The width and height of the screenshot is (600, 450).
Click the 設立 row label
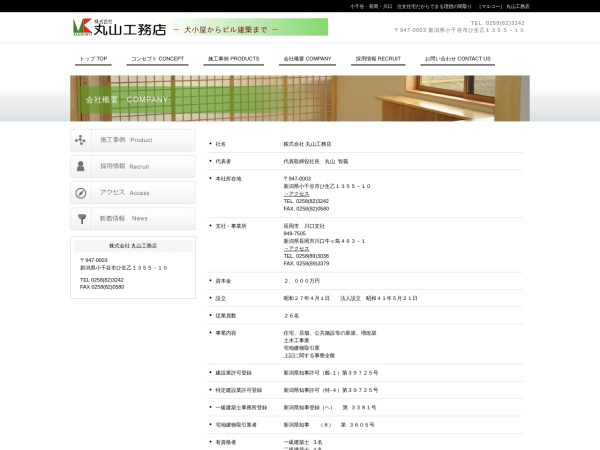220,298
